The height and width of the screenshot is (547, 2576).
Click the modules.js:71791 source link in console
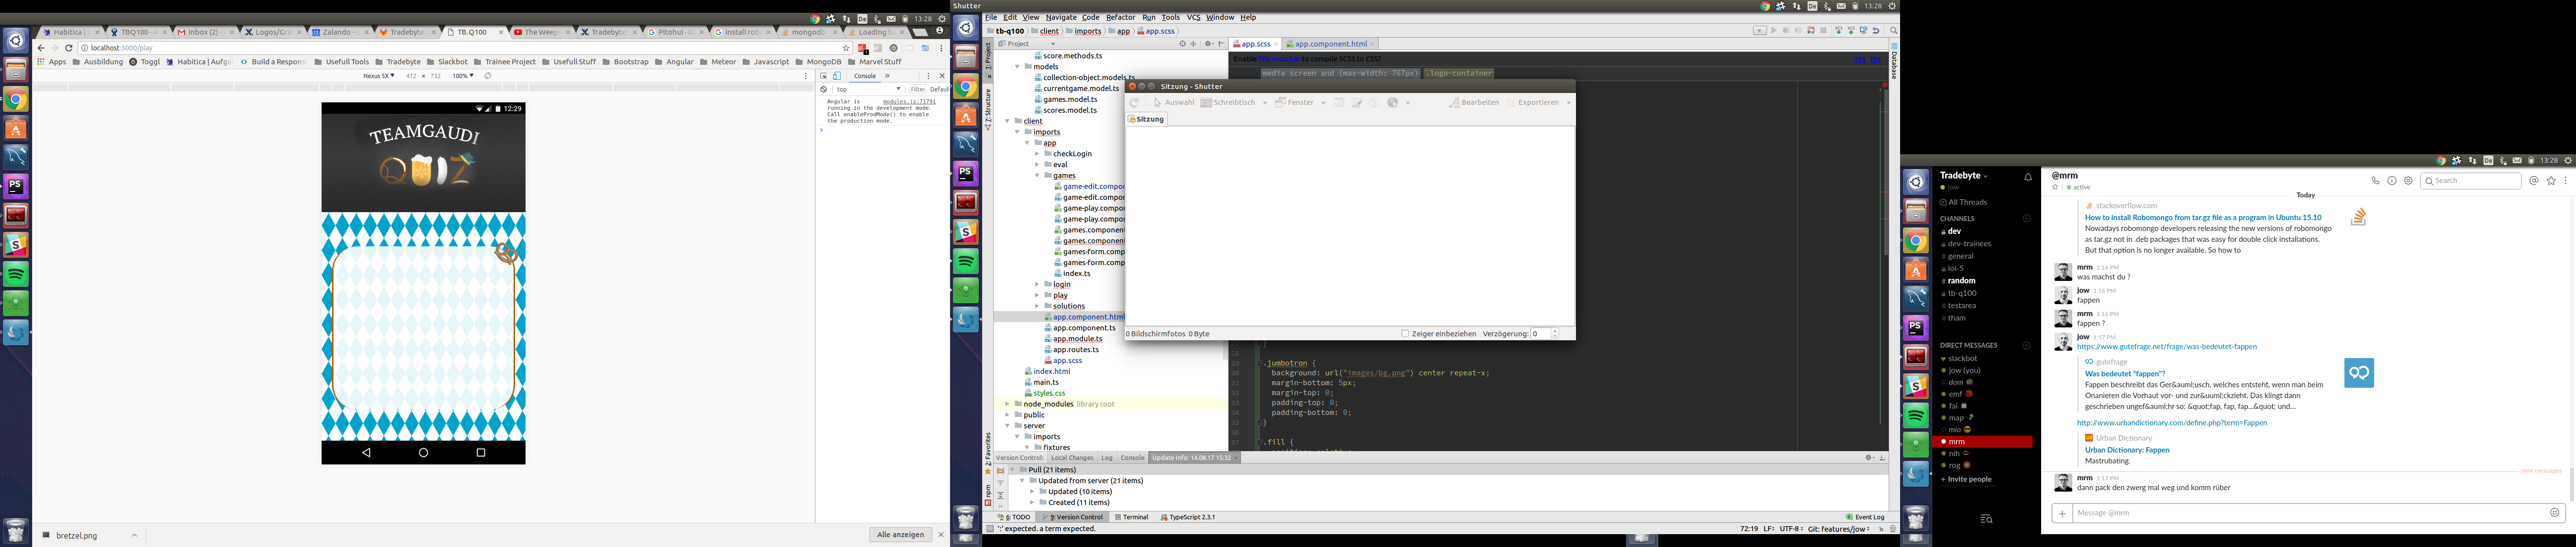pos(909,102)
